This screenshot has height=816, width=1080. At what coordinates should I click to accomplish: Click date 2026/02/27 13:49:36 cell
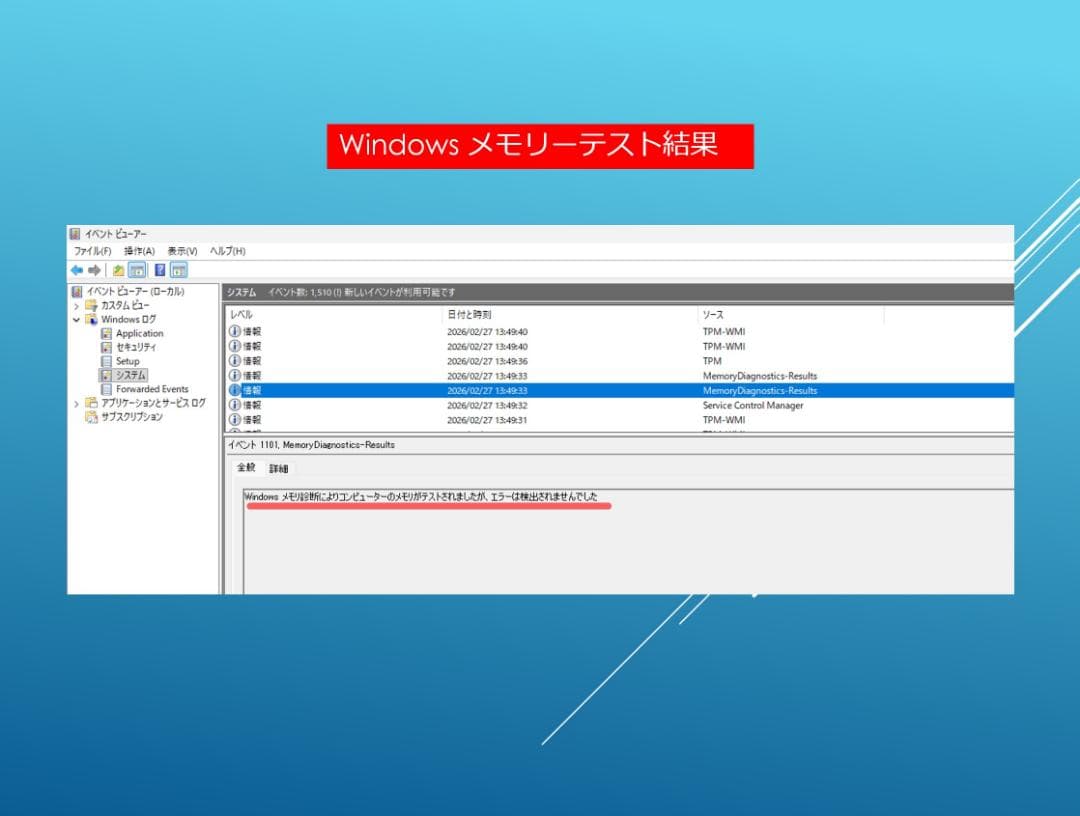pos(487,362)
